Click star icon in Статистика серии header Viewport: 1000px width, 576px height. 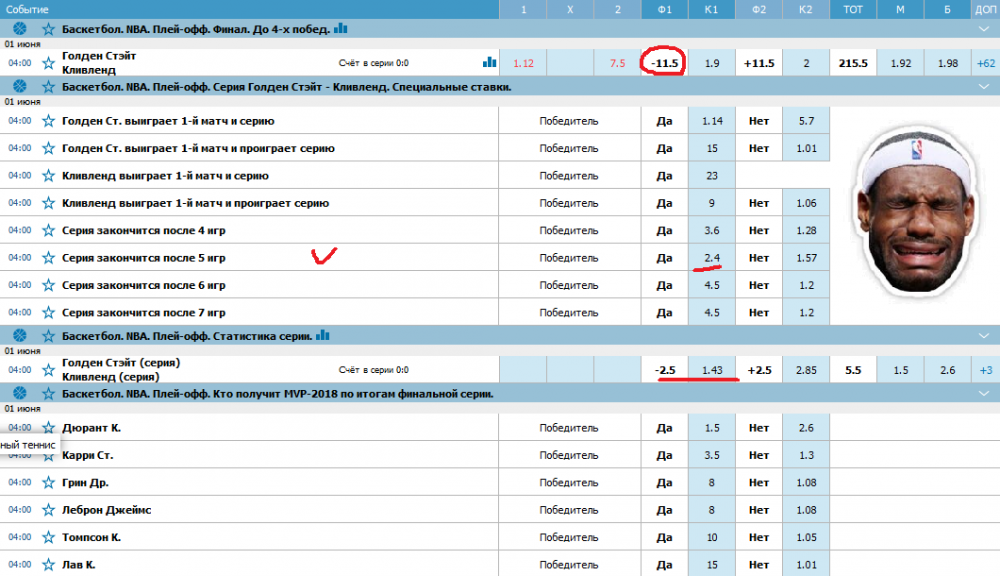pos(48,335)
